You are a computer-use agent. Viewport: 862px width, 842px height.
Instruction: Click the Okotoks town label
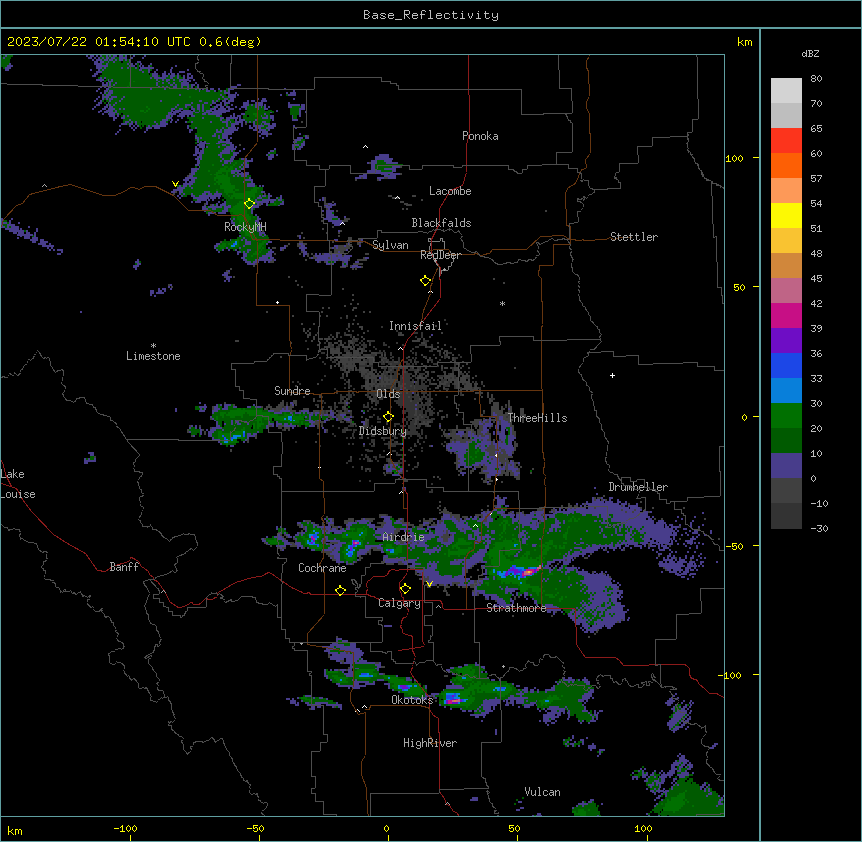(x=412, y=700)
